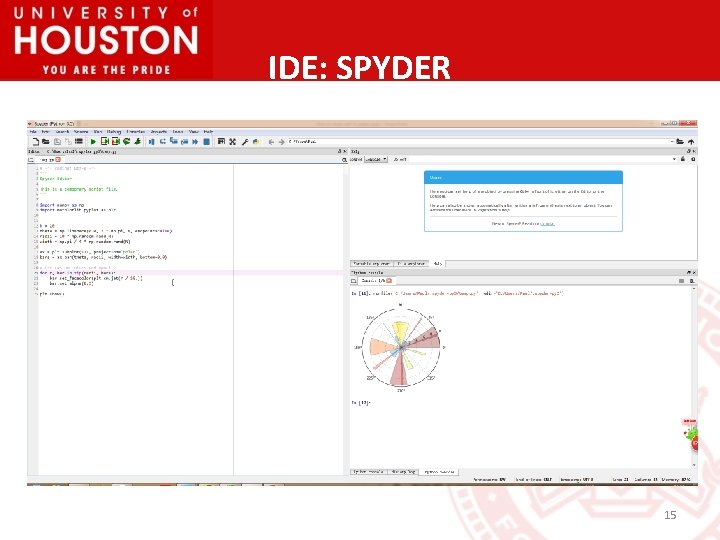
Task: Click the editor pane options gear icon
Action: point(344,160)
